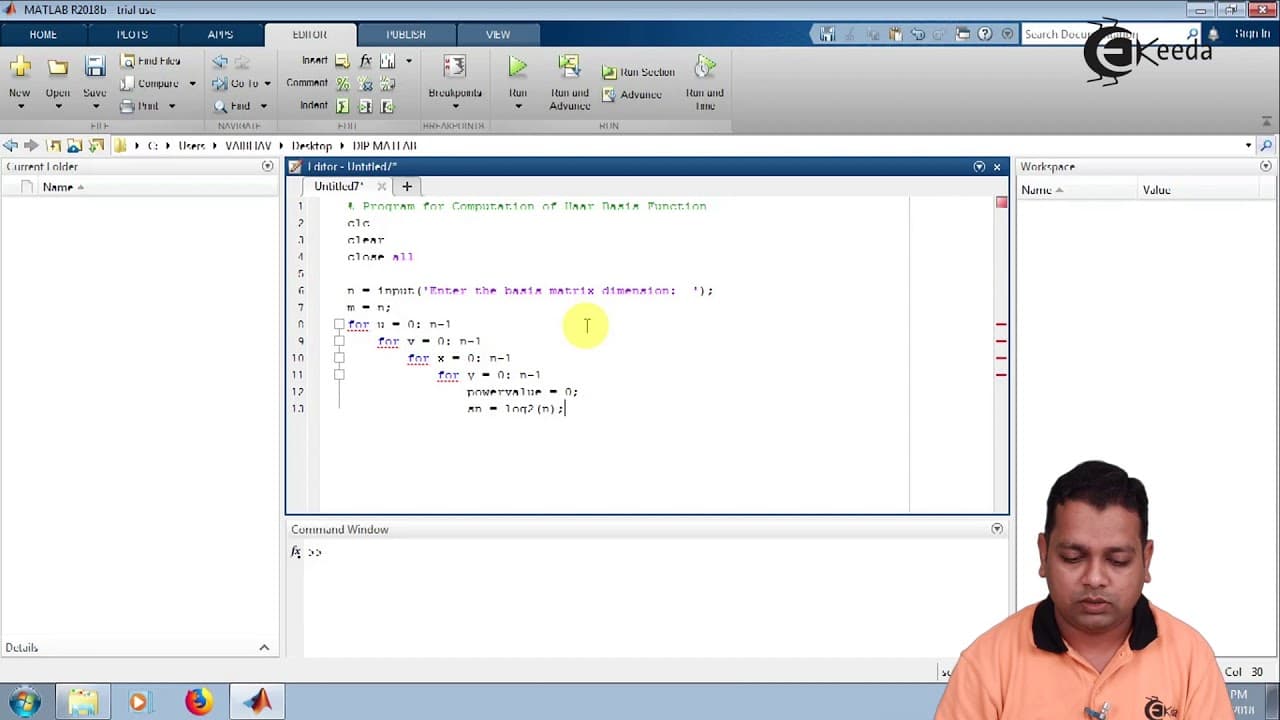Click the navigate back arrow in Navigate section

220,61
